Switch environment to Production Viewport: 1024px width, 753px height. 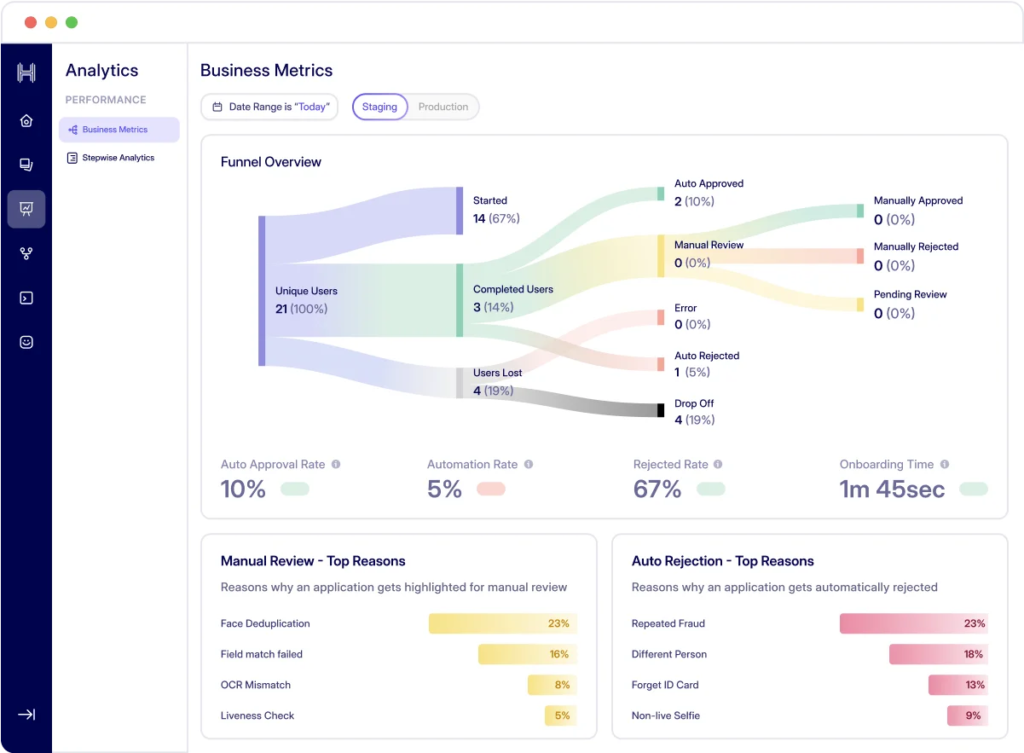(x=443, y=106)
